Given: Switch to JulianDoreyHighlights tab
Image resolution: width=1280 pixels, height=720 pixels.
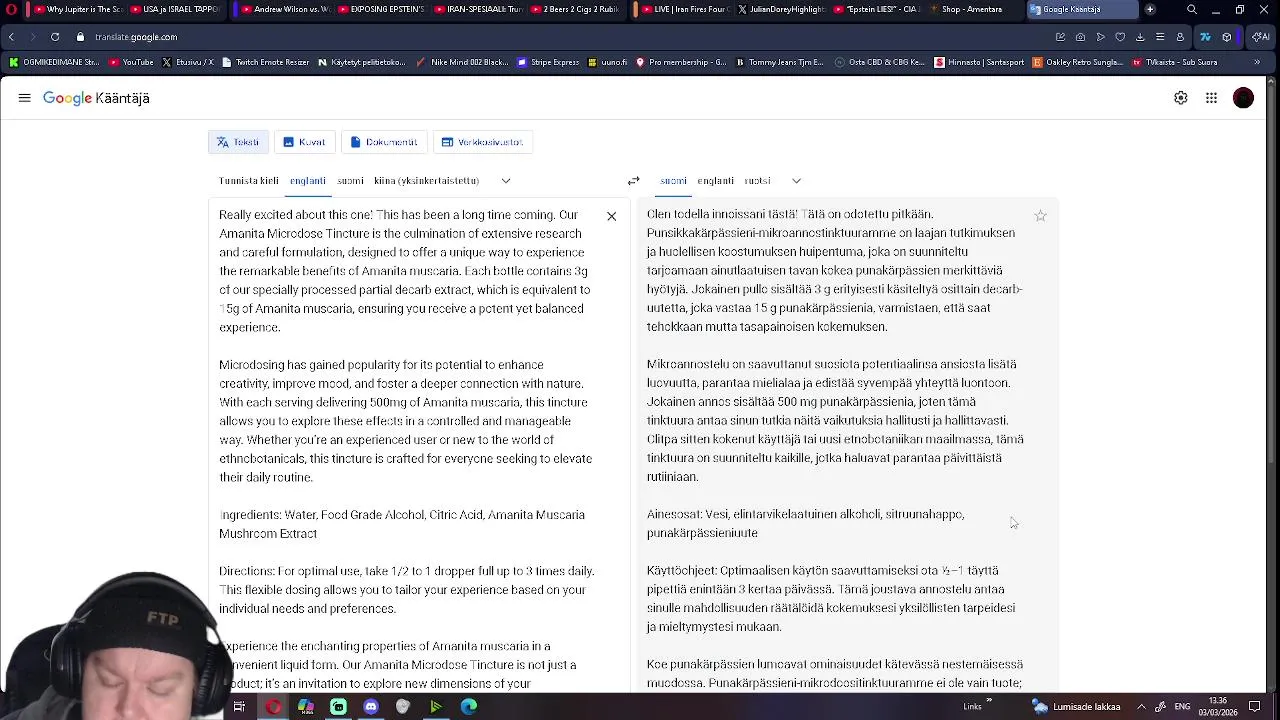Looking at the screenshot, I should 780,9.
